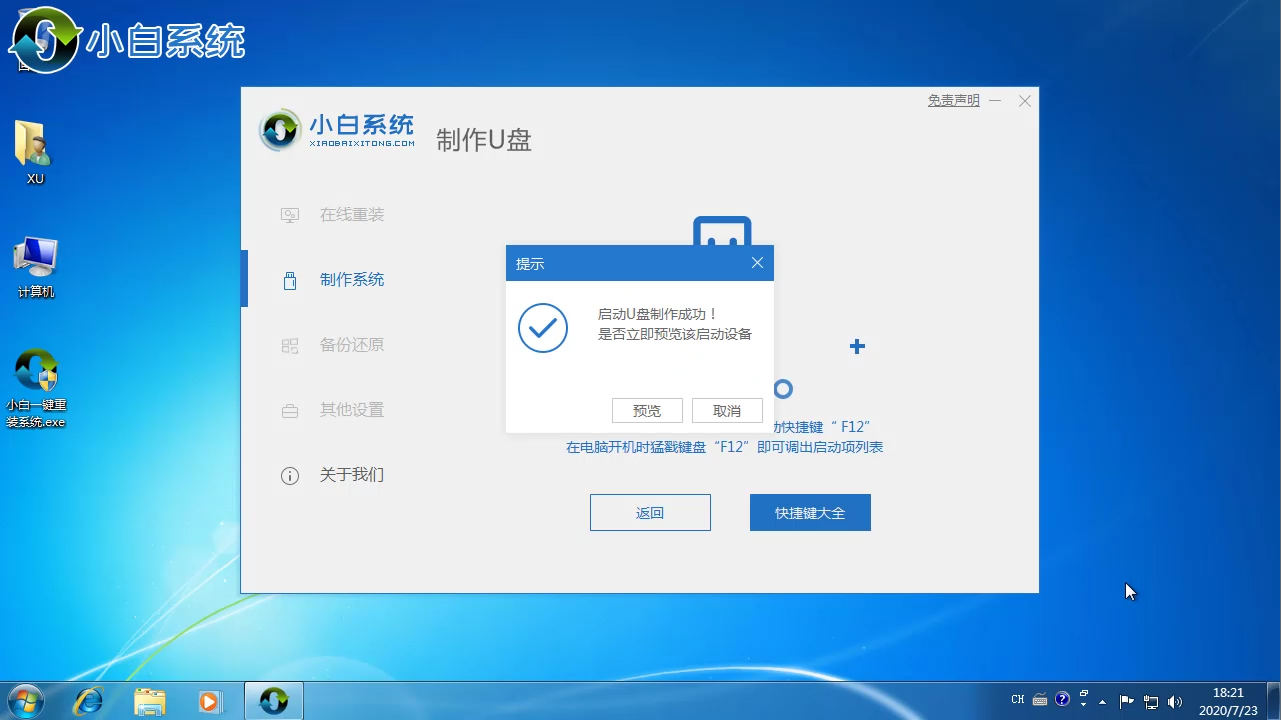1281x720 pixels.
Task: Open the 免责声明 link
Action: [x=953, y=101]
